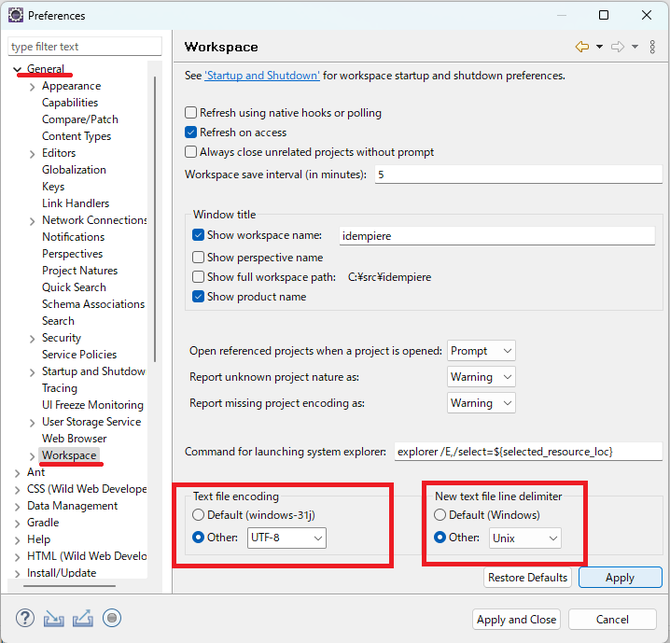Select Link Handlers in the tree

(x=75, y=203)
